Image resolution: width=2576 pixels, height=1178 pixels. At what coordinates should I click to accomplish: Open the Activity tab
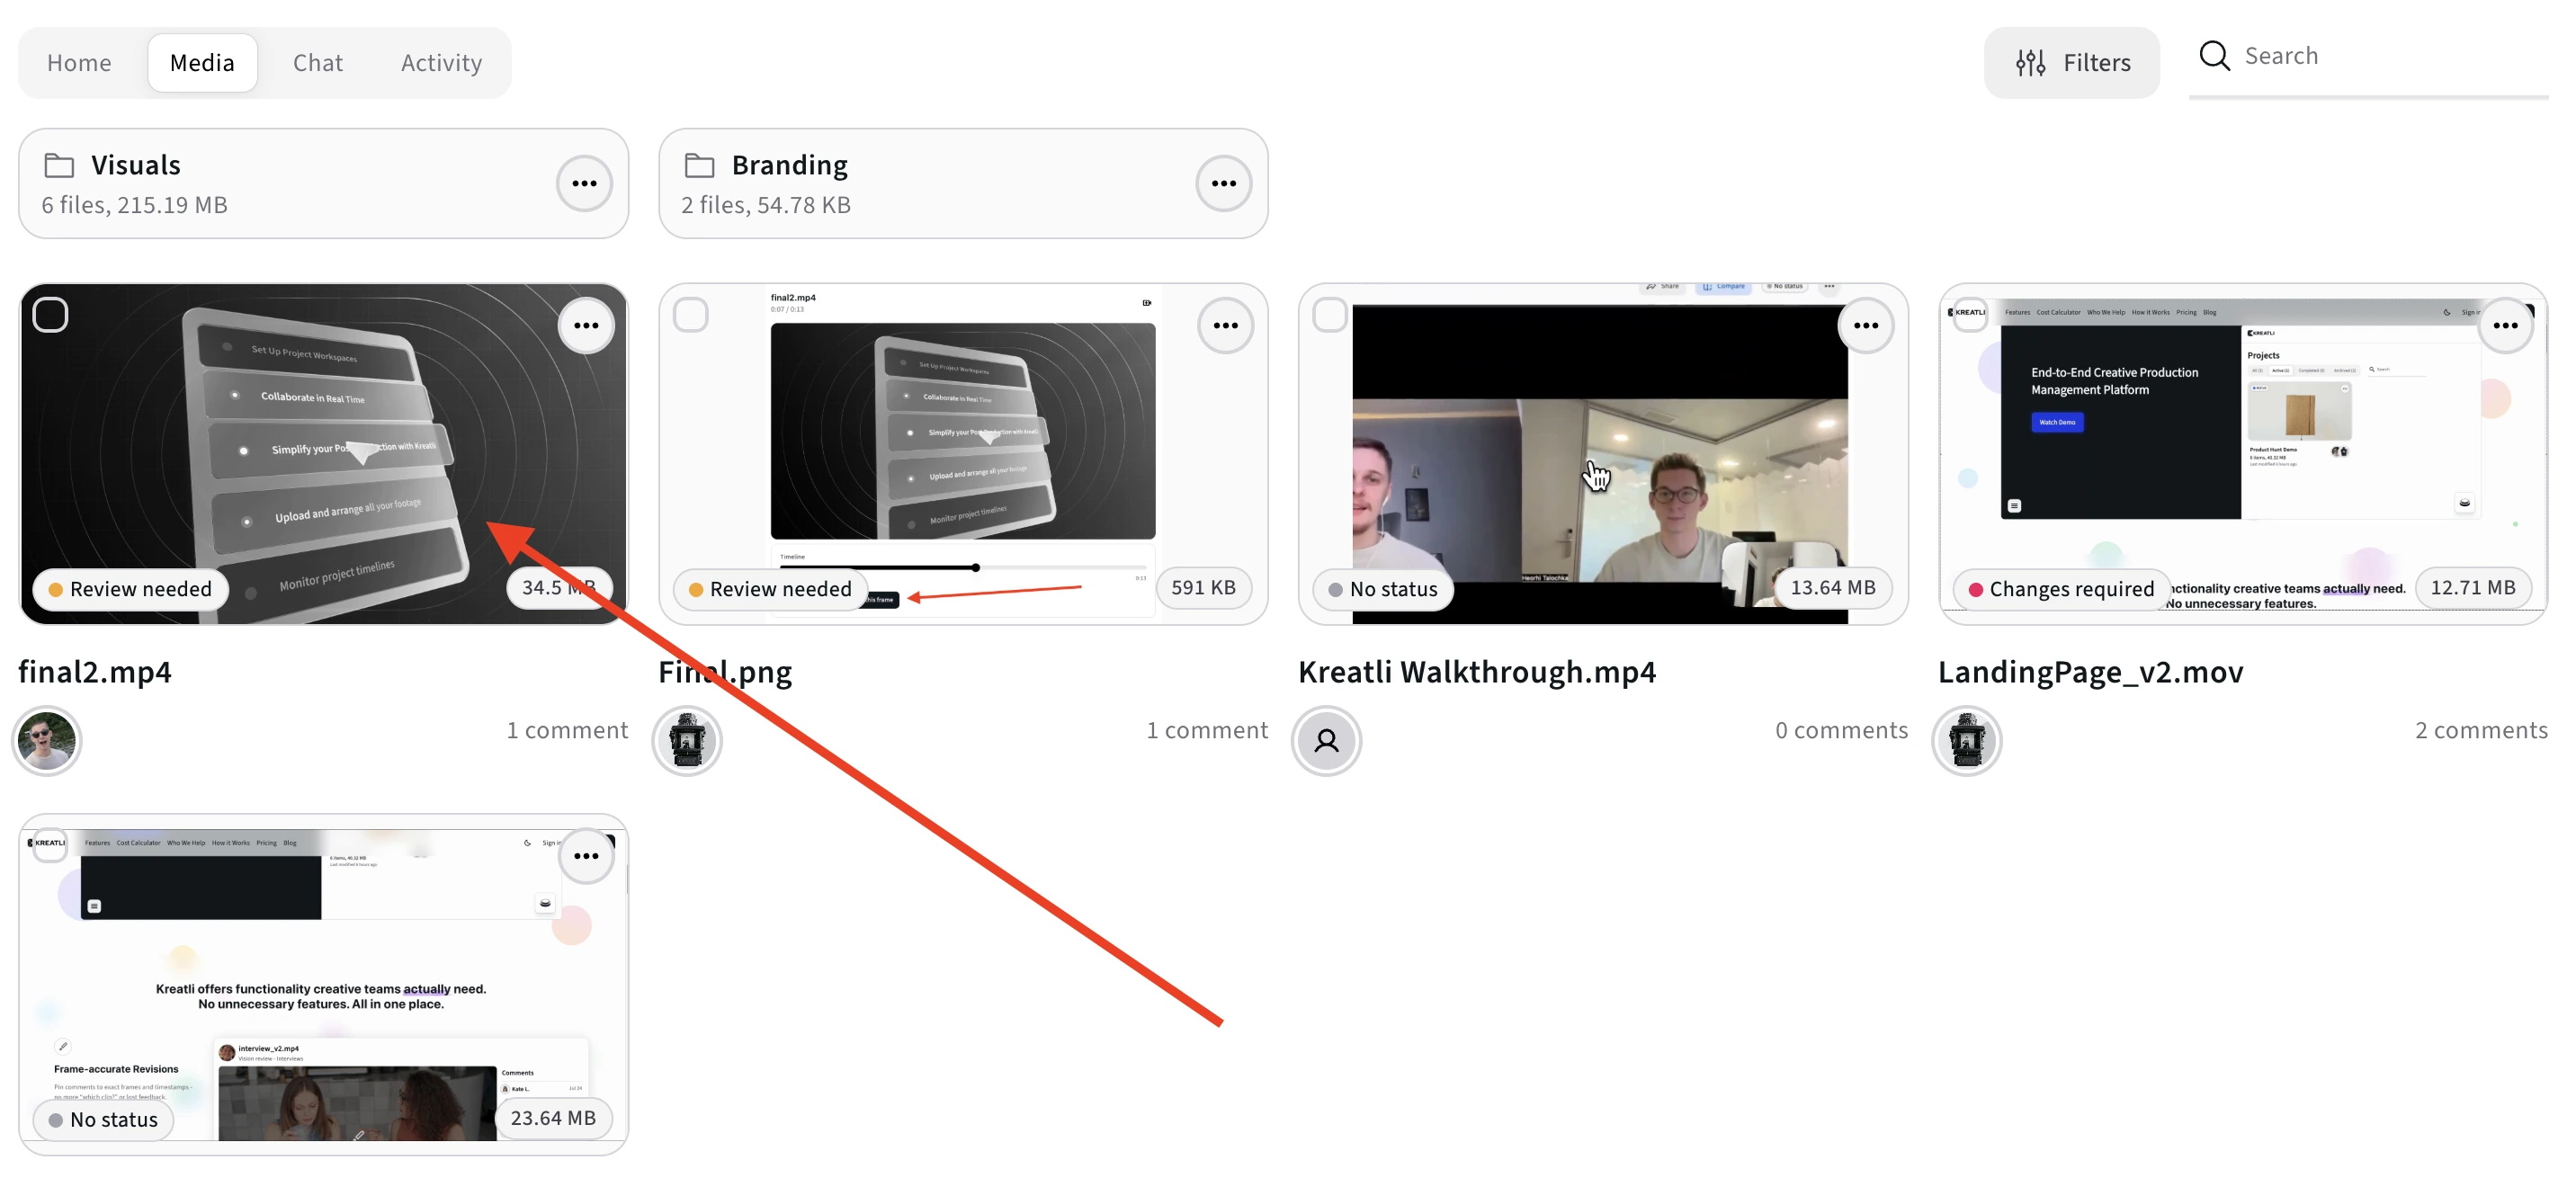coord(440,62)
